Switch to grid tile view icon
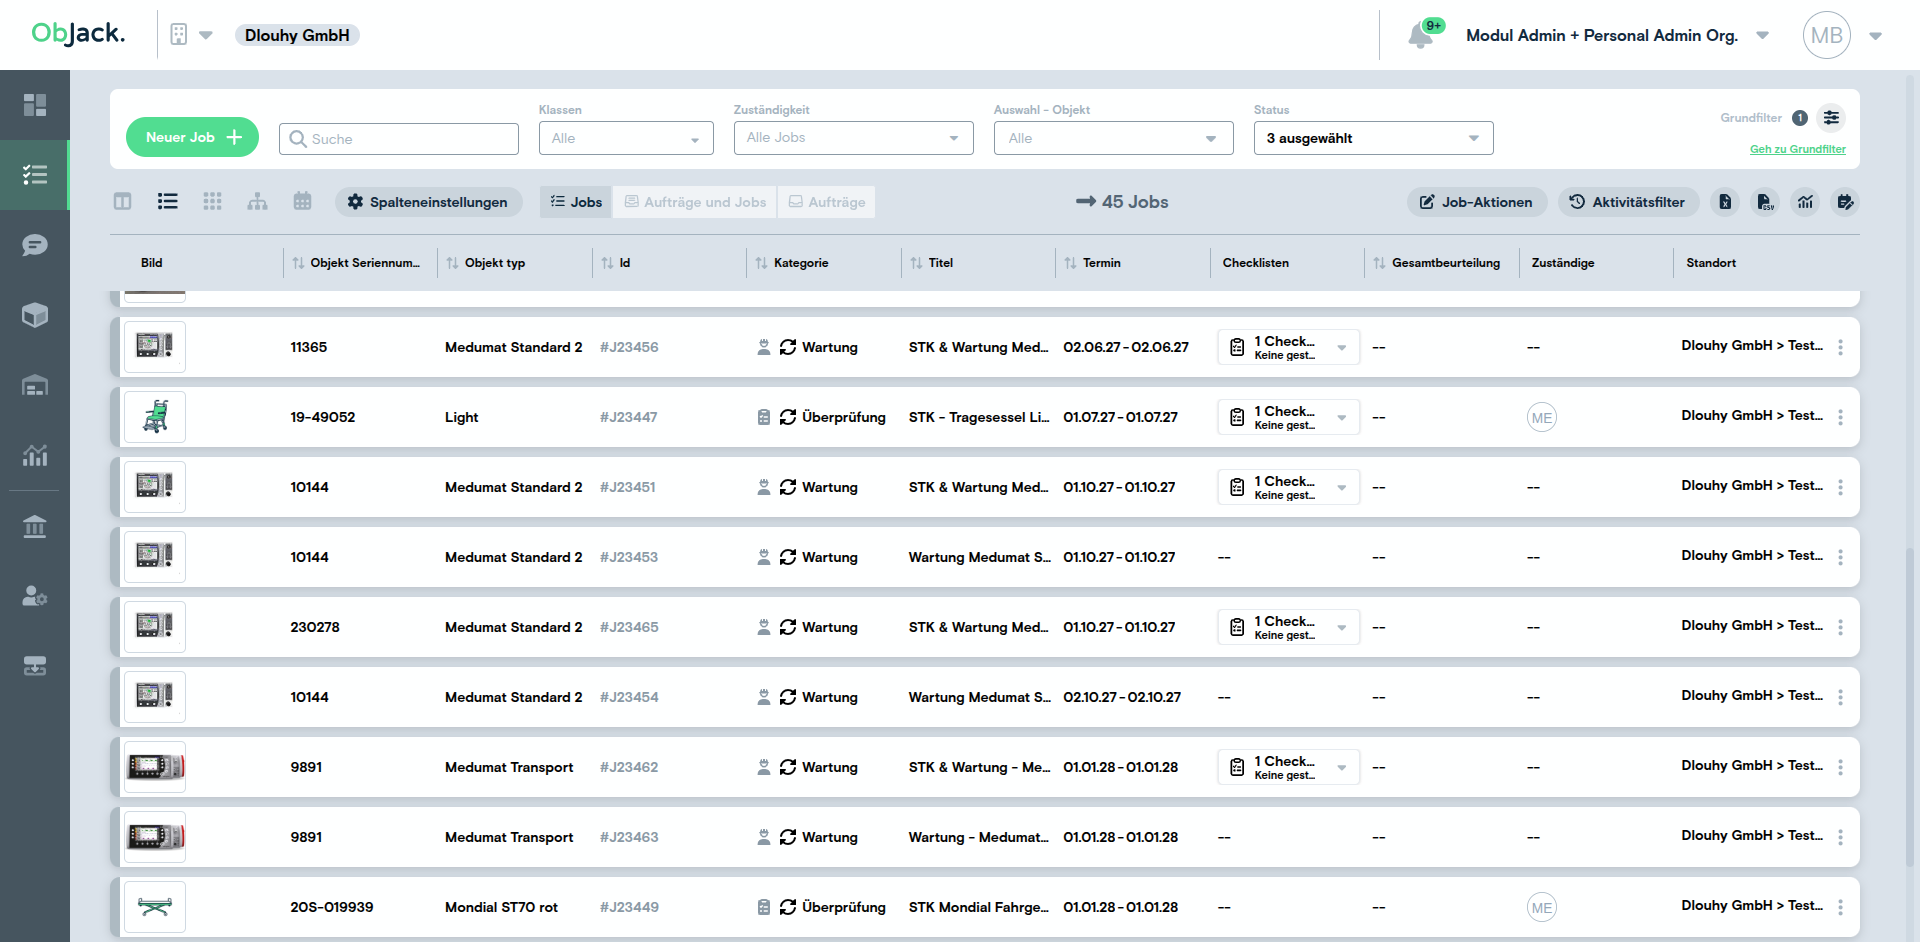1920x942 pixels. 212,202
